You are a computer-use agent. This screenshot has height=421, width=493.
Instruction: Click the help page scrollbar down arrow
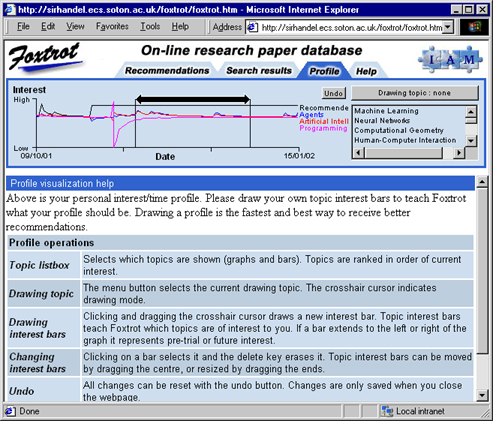pyautogui.click(x=482, y=395)
